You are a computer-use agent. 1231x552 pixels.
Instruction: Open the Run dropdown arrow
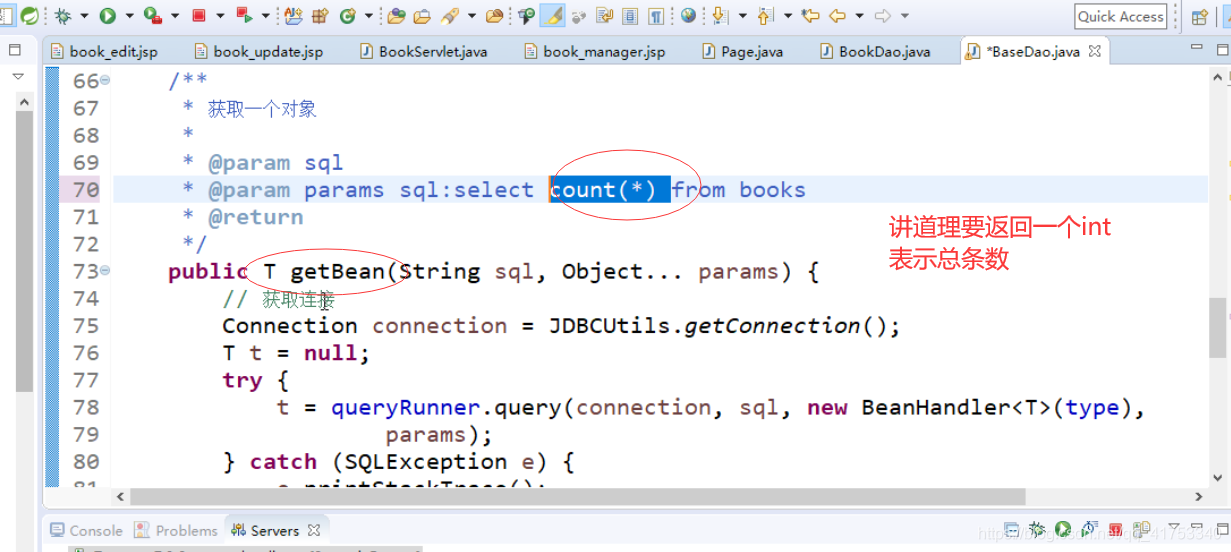coord(128,17)
